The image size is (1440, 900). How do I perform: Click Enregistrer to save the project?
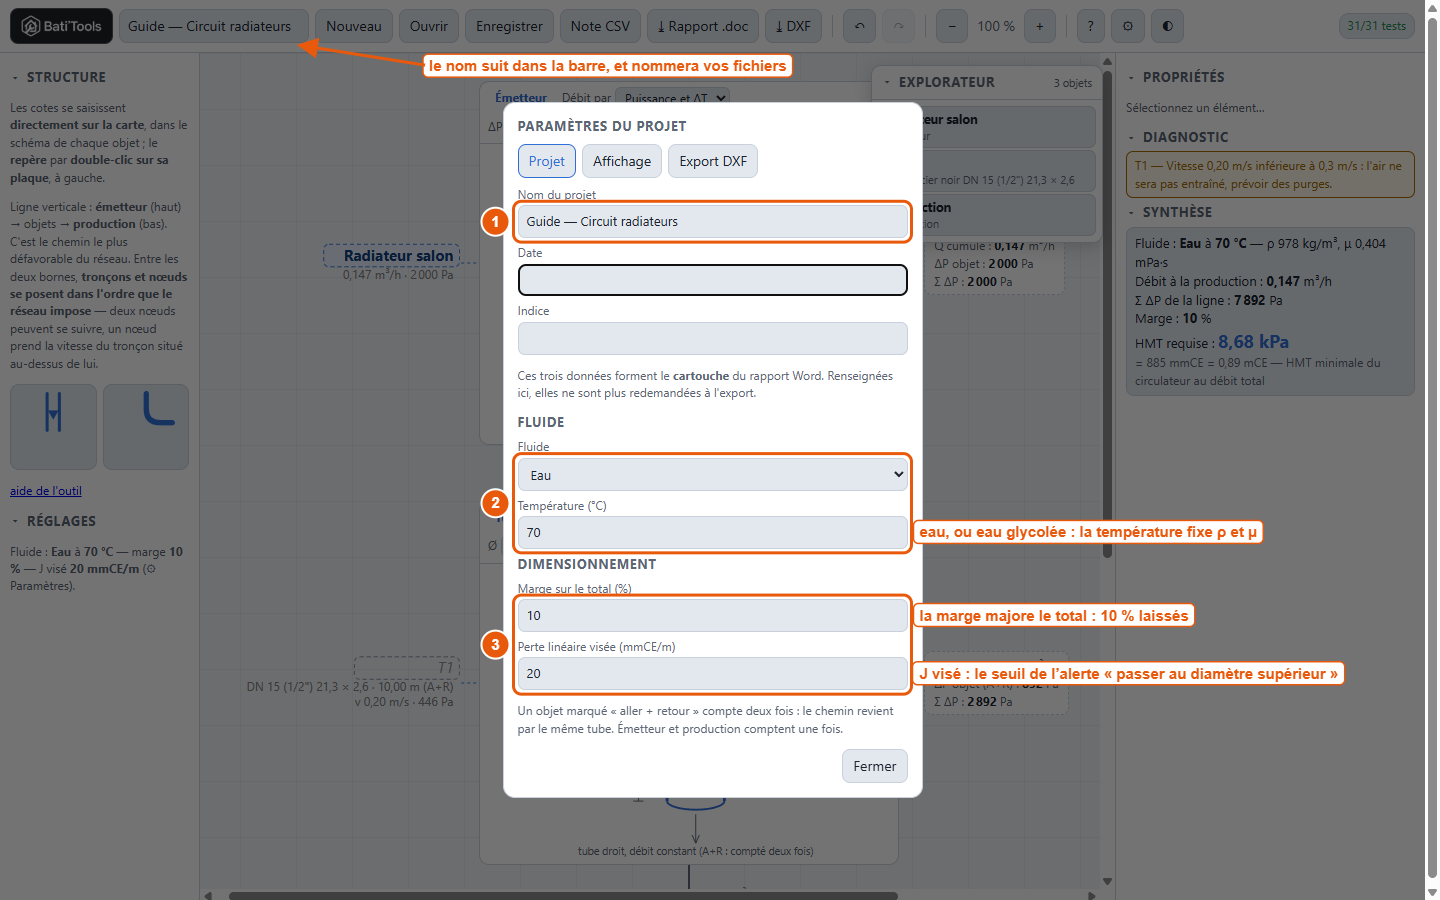click(509, 26)
